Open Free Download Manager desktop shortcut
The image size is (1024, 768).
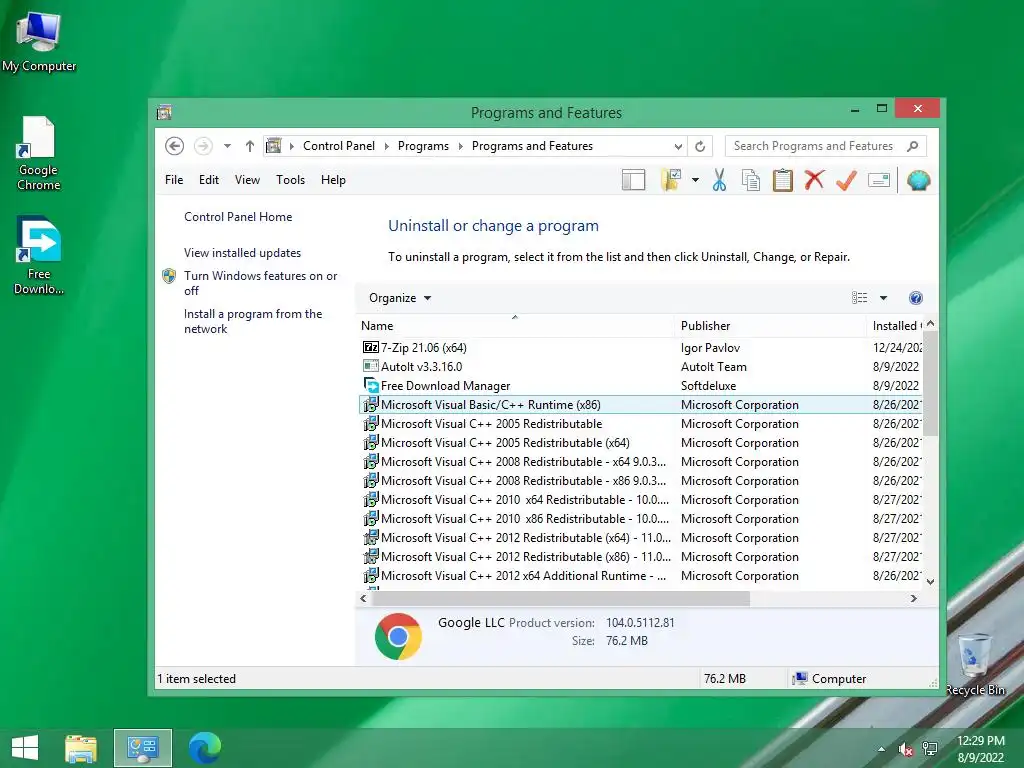point(39,255)
